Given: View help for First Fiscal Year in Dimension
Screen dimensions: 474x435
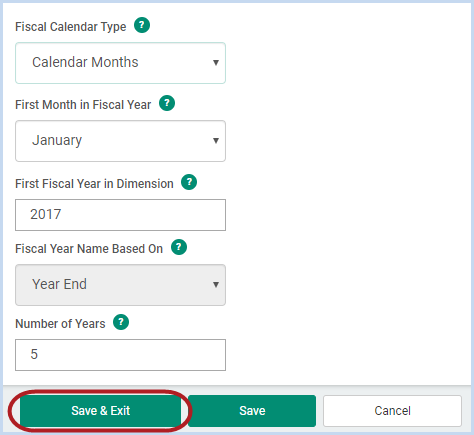Looking at the screenshot, I should 189,182.
